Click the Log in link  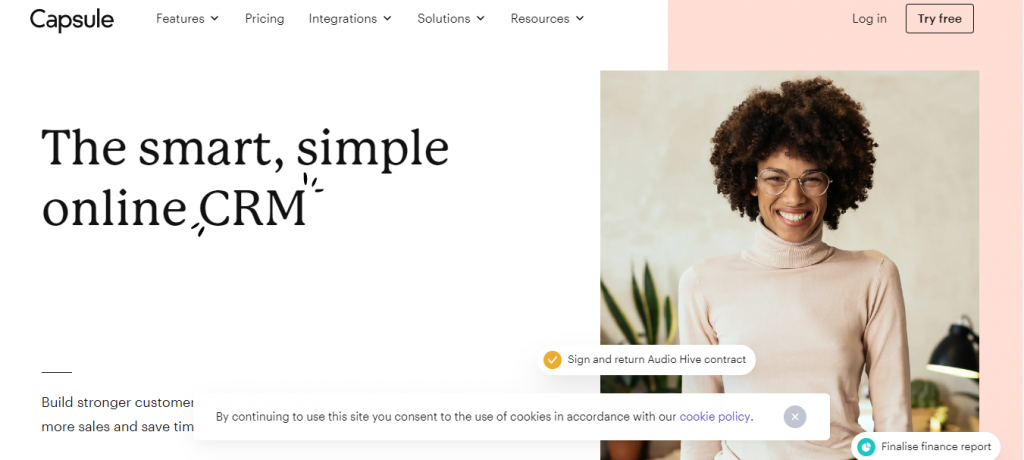(869, 19)
